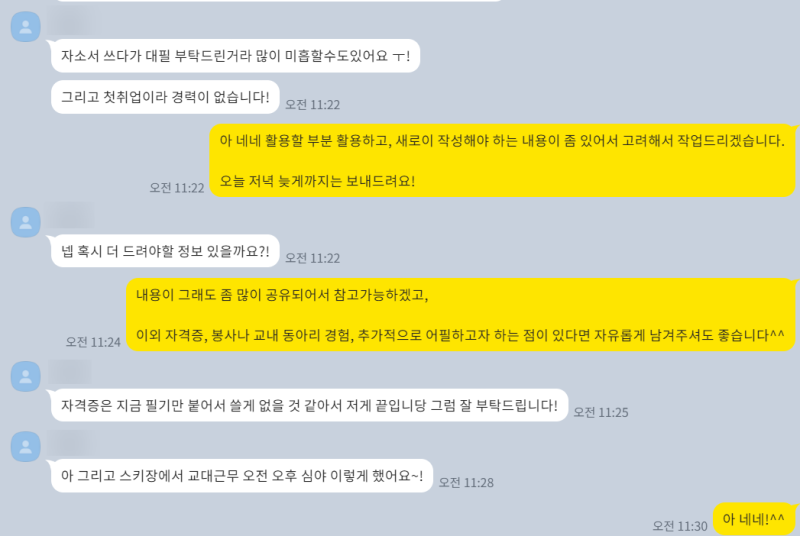The width and height of the screenshot is (800, 536).
Task: Click yellow bubble starting '아 네네 활용할 부분'
Action: pos(502,161)
